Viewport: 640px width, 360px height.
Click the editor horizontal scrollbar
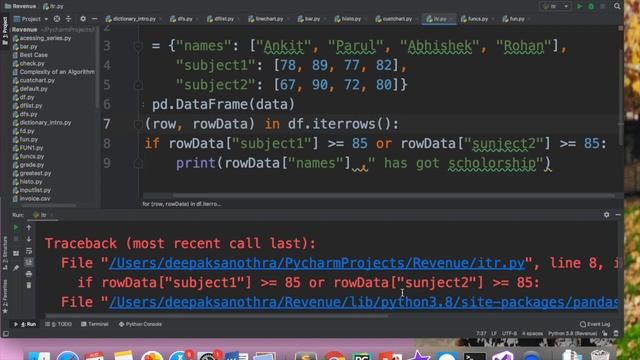click(393, 196)
